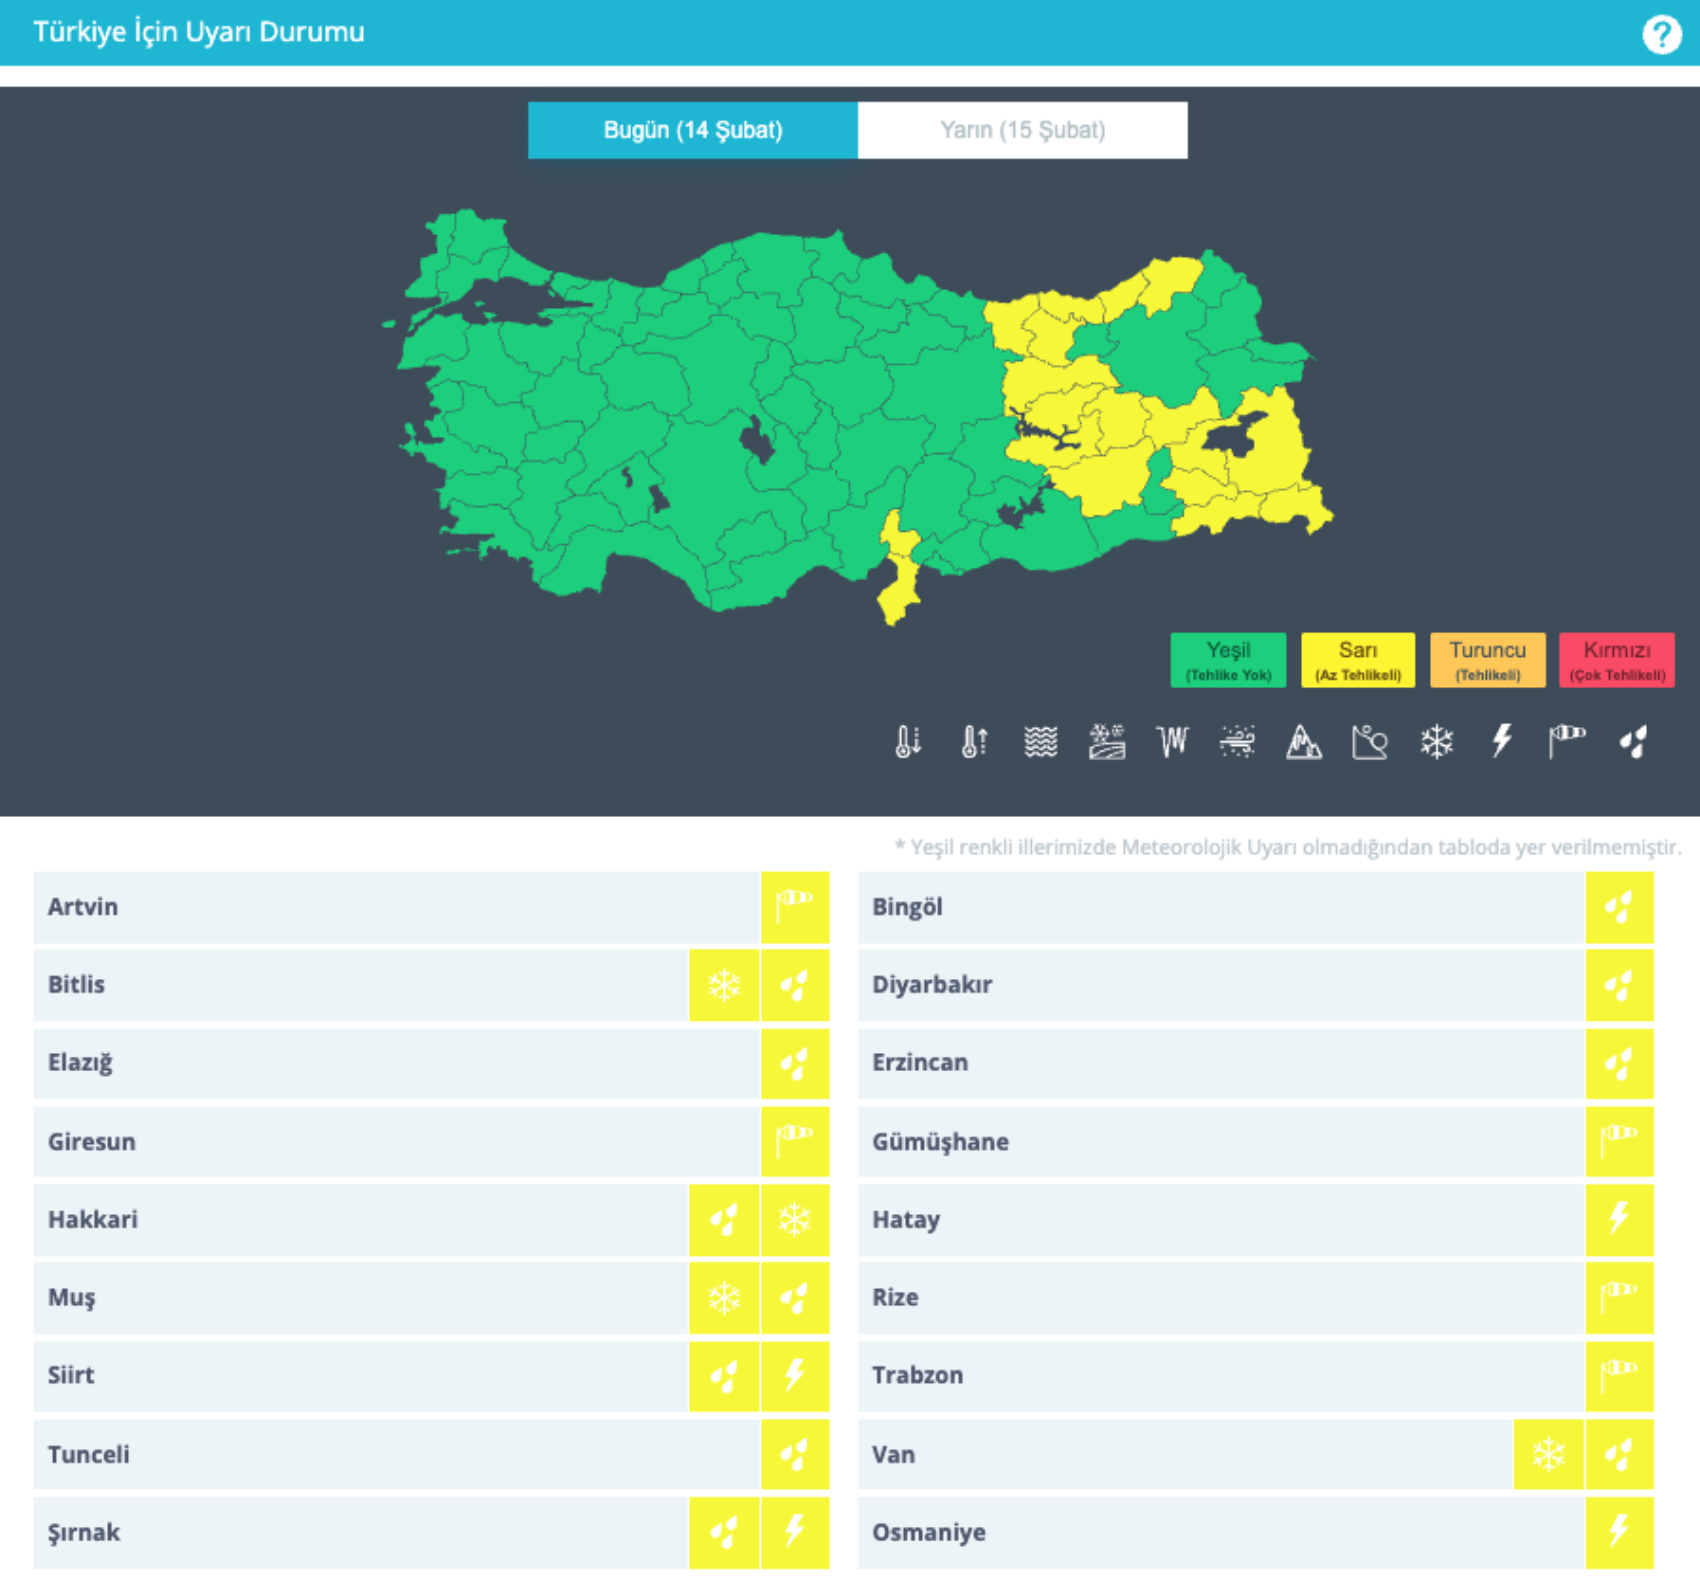Select the fog wavy lines icon

coord(1040,741)
